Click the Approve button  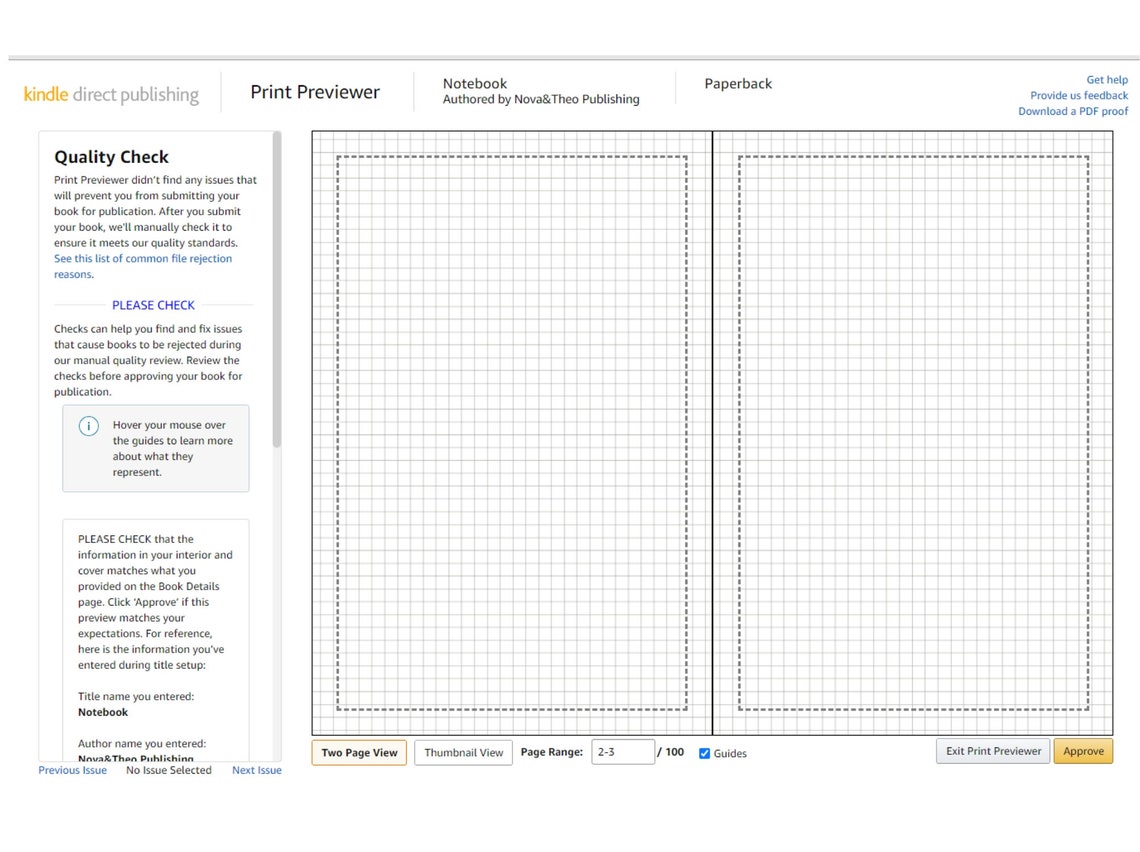1083,751
